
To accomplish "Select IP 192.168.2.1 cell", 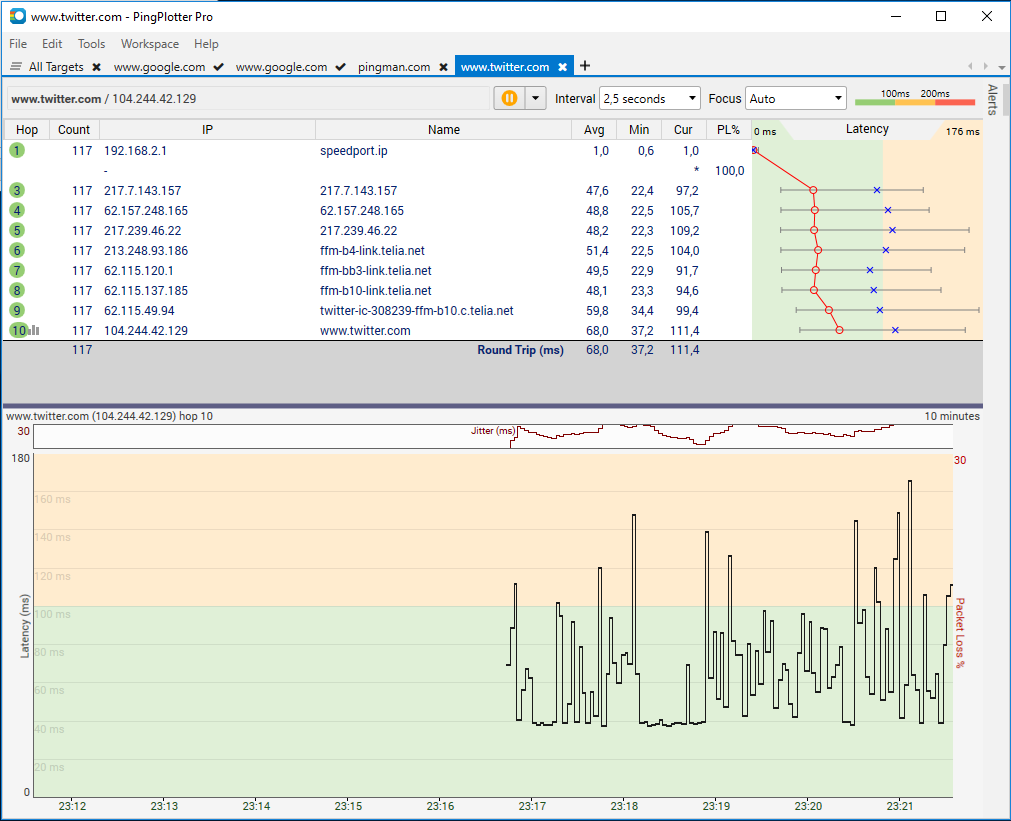I will click(135, 150).
